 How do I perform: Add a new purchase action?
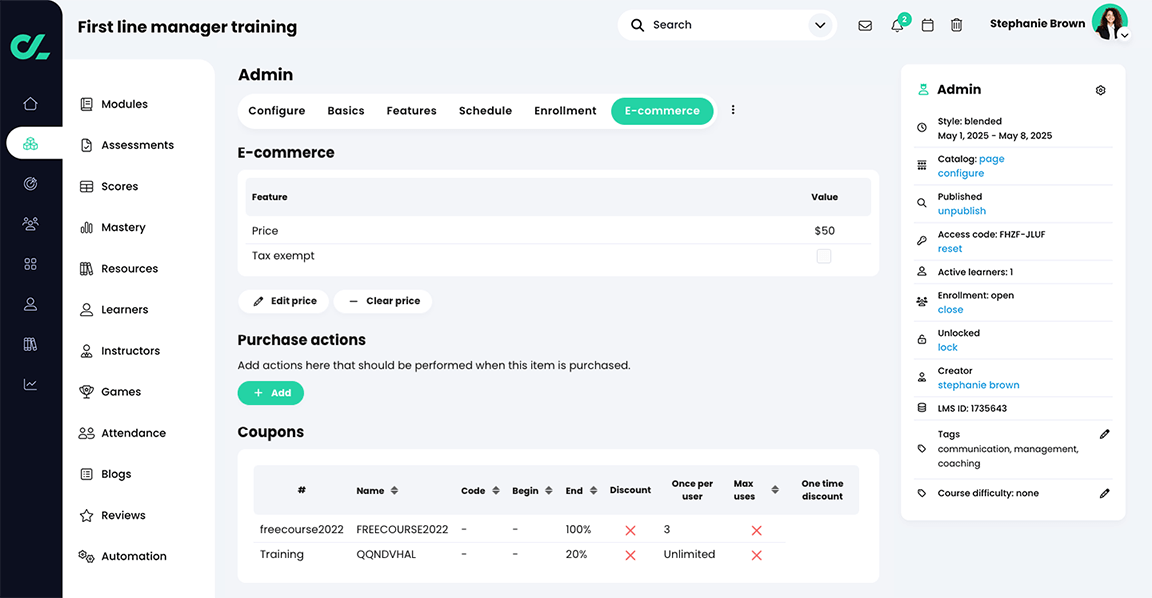tap(270, 393)
